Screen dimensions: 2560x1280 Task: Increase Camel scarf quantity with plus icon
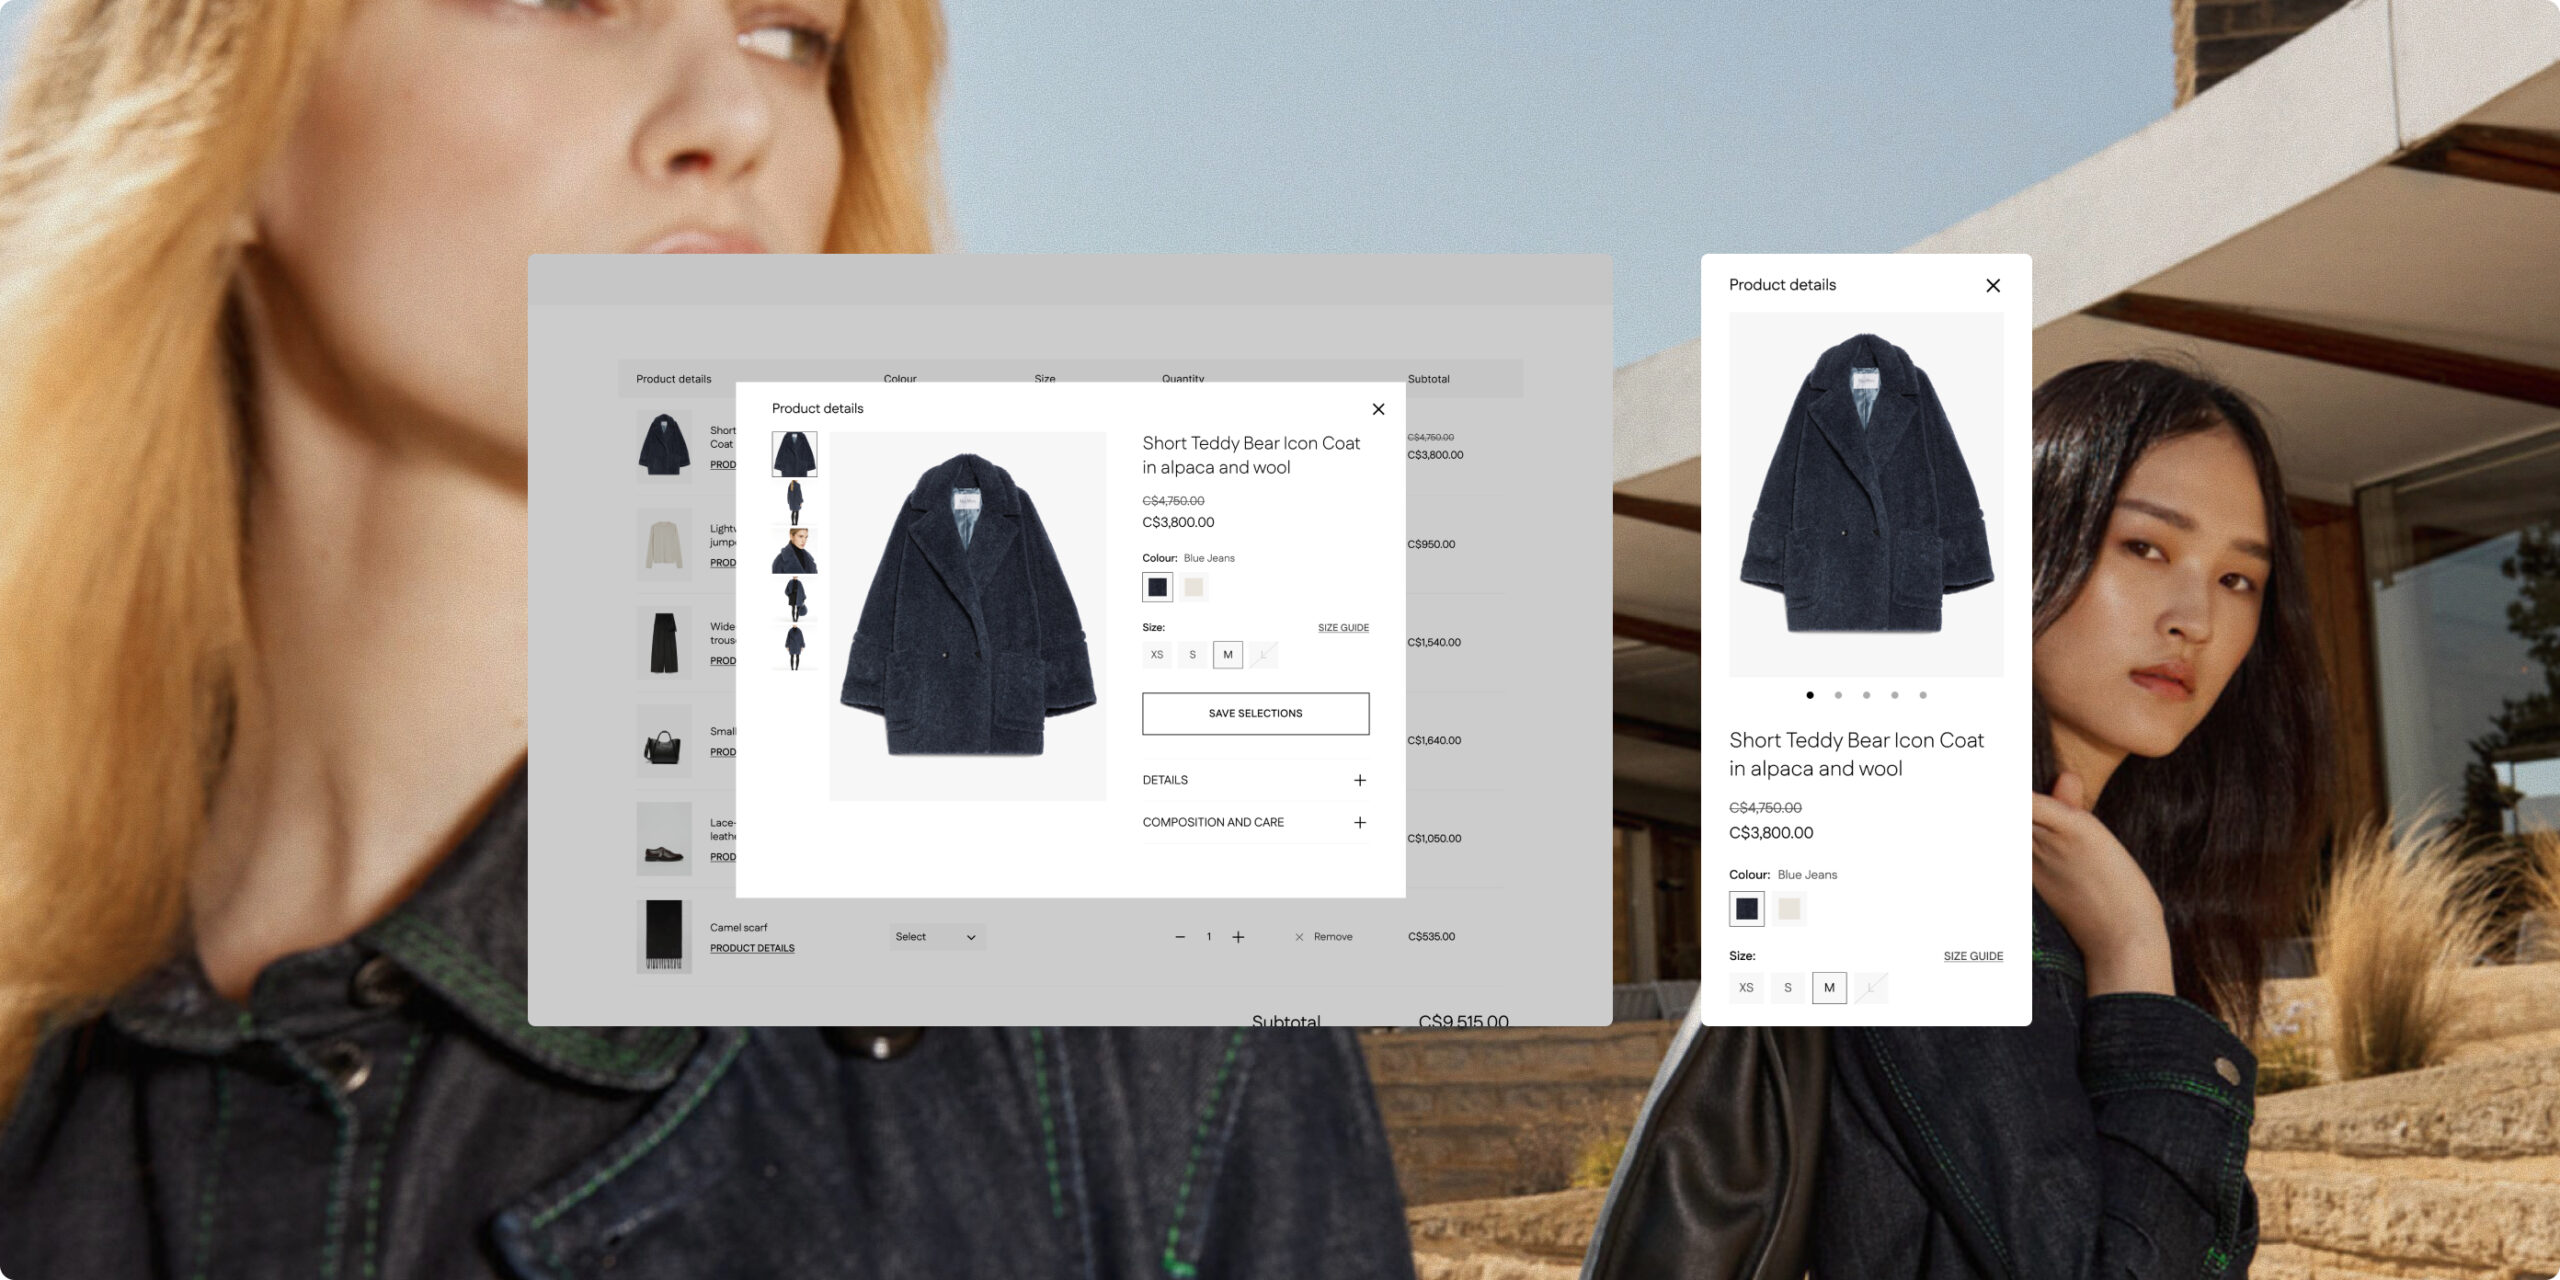tap(1238, 937)
